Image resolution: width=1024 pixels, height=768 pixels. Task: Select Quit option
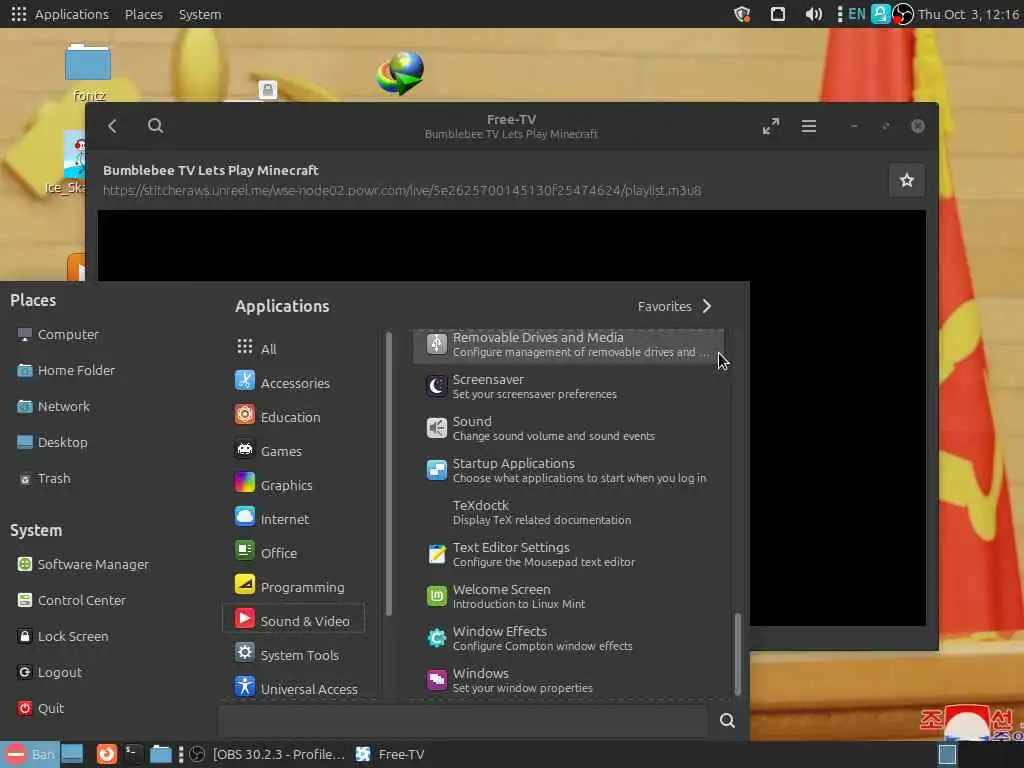click(x=40, y=708)
